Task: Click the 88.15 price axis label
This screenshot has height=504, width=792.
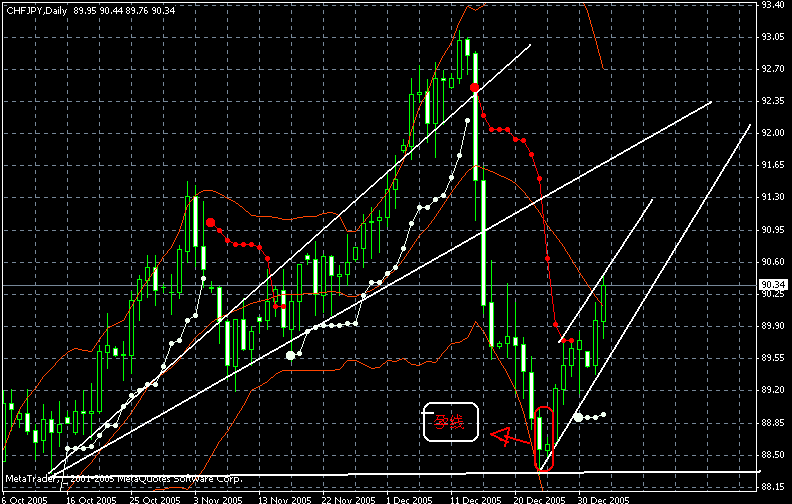Action: (x=773, y=487)
